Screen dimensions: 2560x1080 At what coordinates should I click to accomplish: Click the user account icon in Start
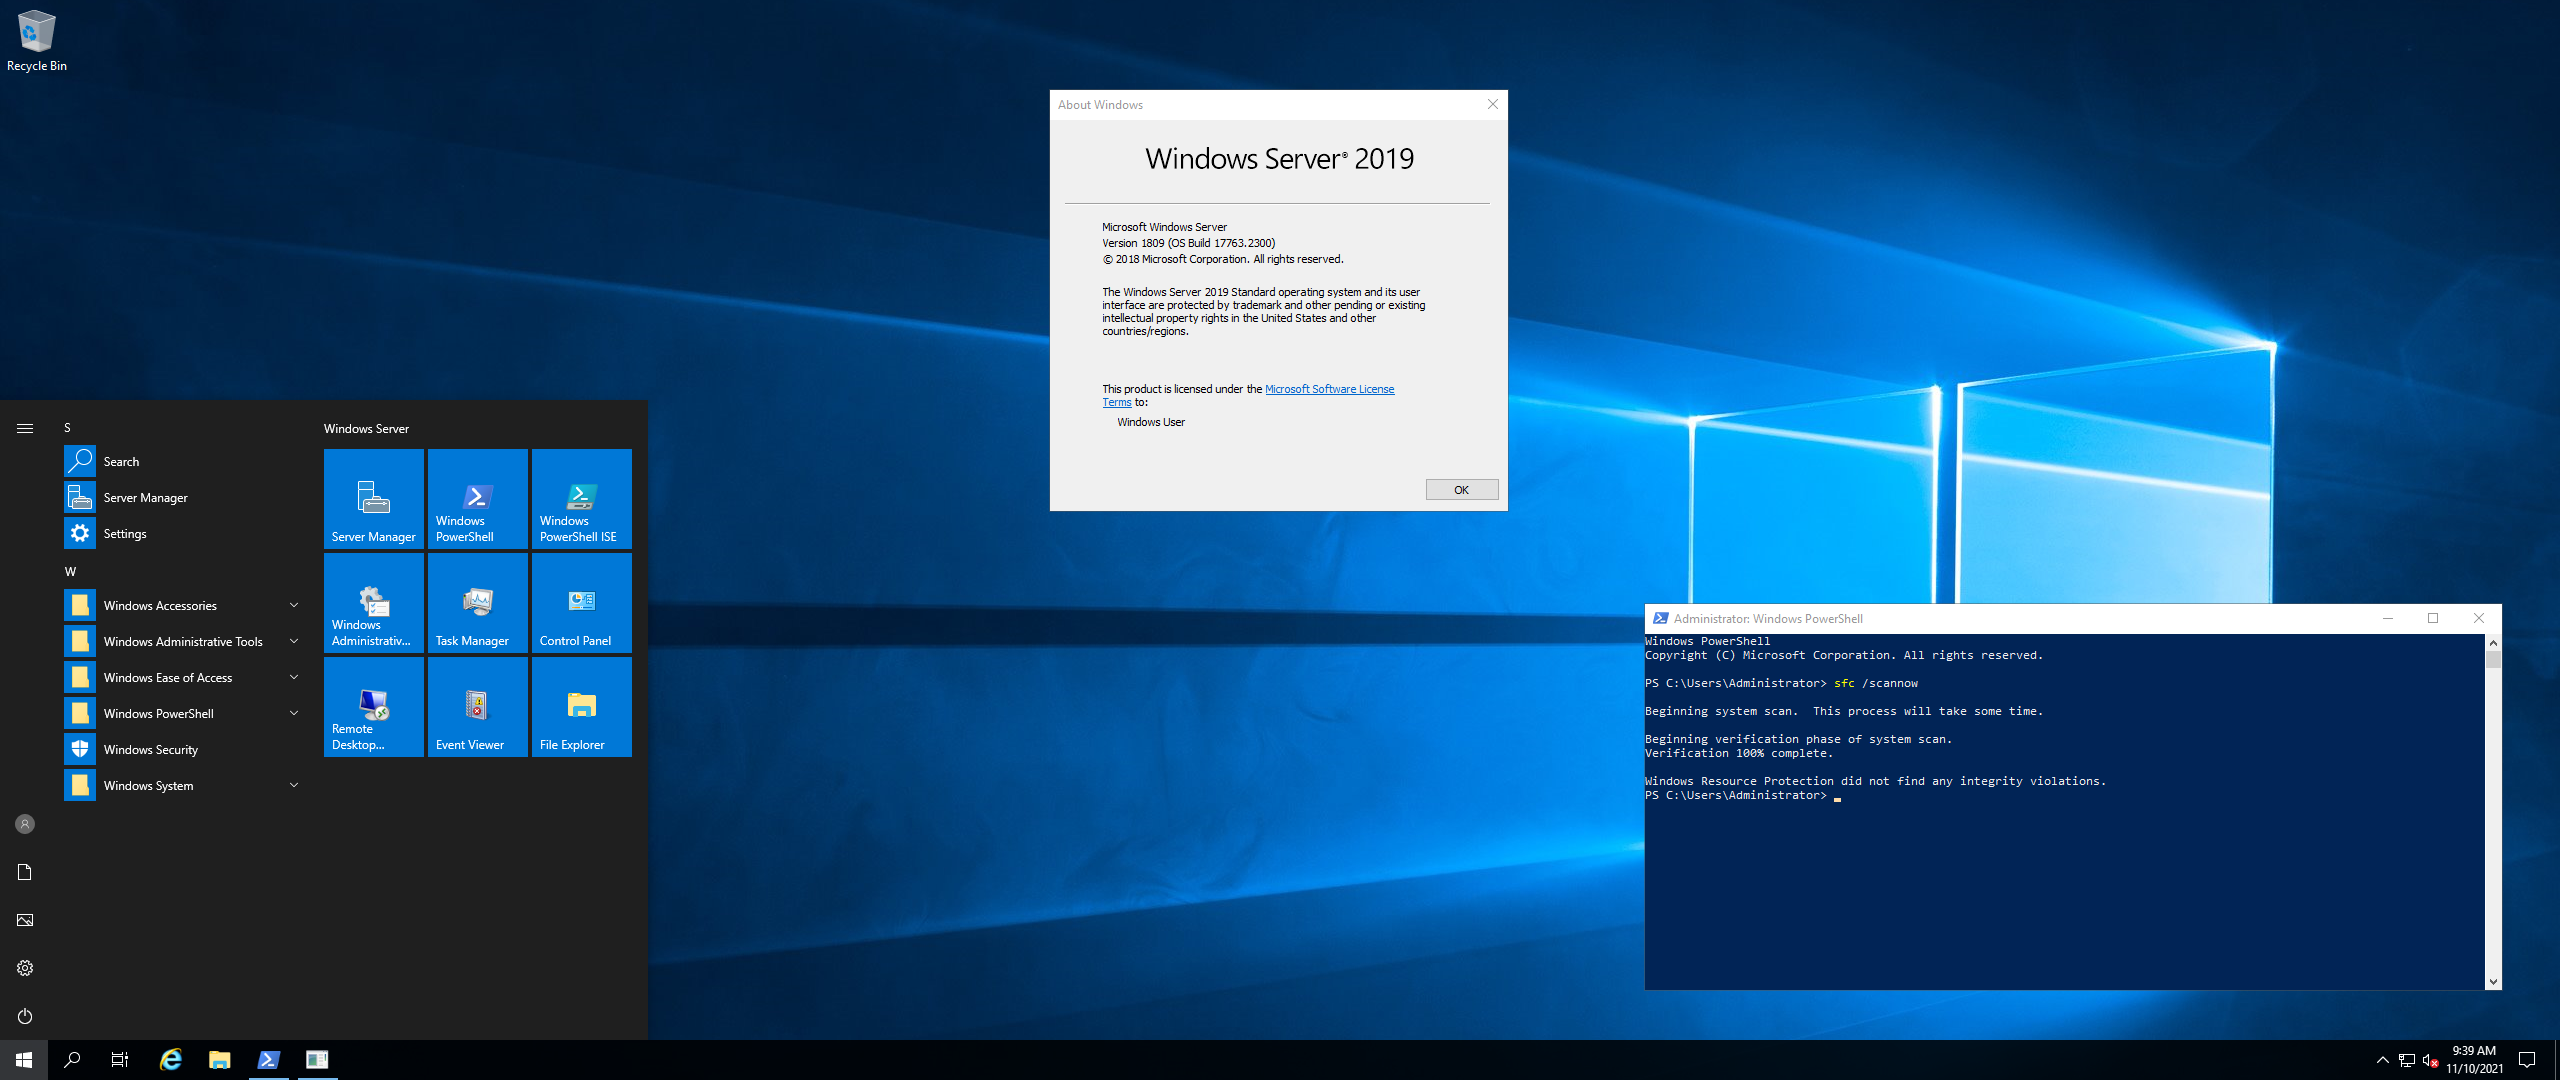click(x=25, y=824)
